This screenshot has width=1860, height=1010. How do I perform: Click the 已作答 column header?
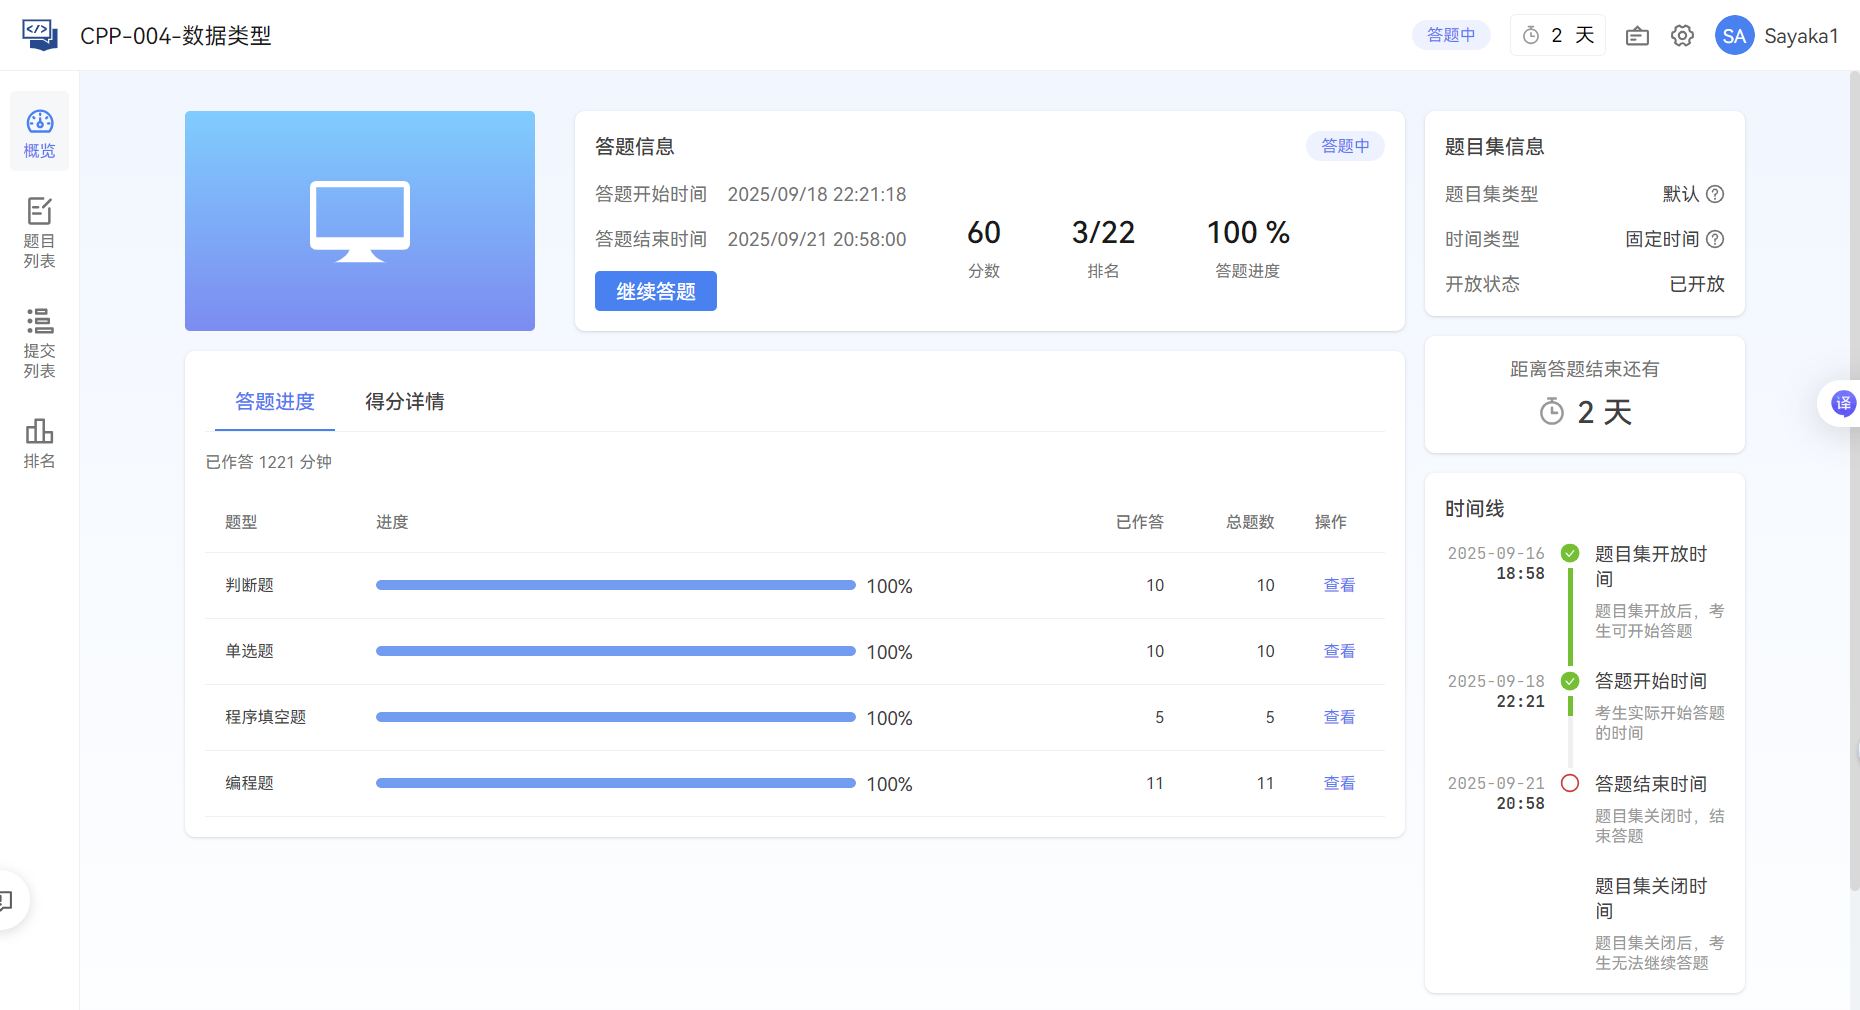[x=1140, y=522]
